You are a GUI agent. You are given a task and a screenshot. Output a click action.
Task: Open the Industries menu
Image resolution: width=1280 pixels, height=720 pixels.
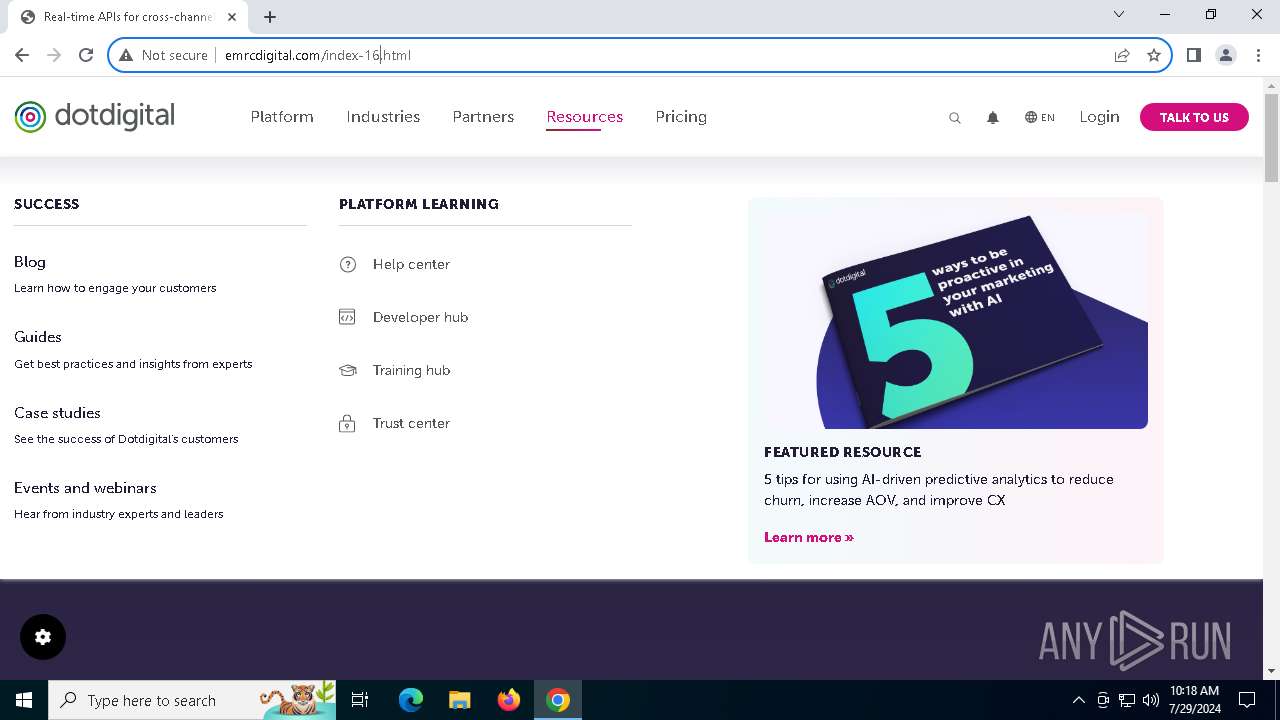click(383, 117)
